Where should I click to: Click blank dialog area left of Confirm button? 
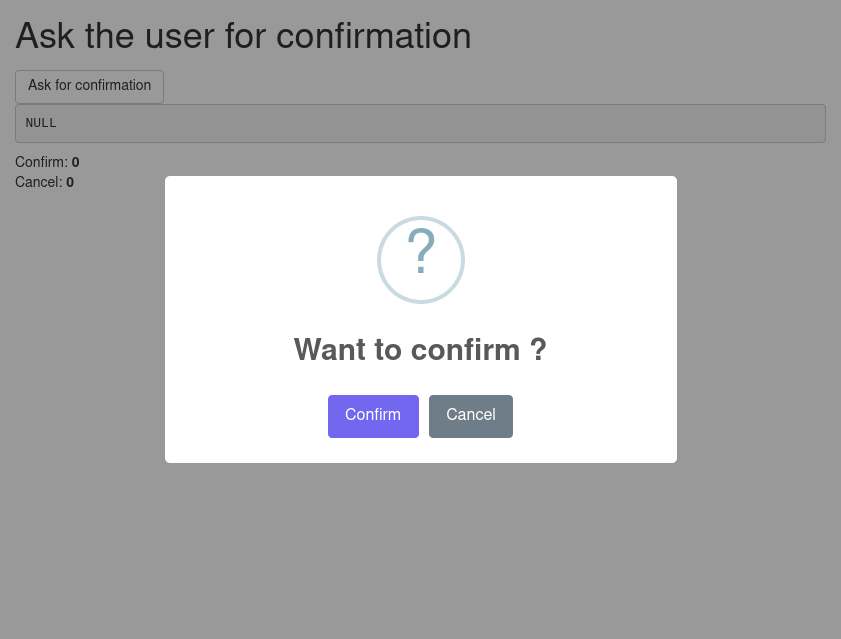[x=245, y=416]
